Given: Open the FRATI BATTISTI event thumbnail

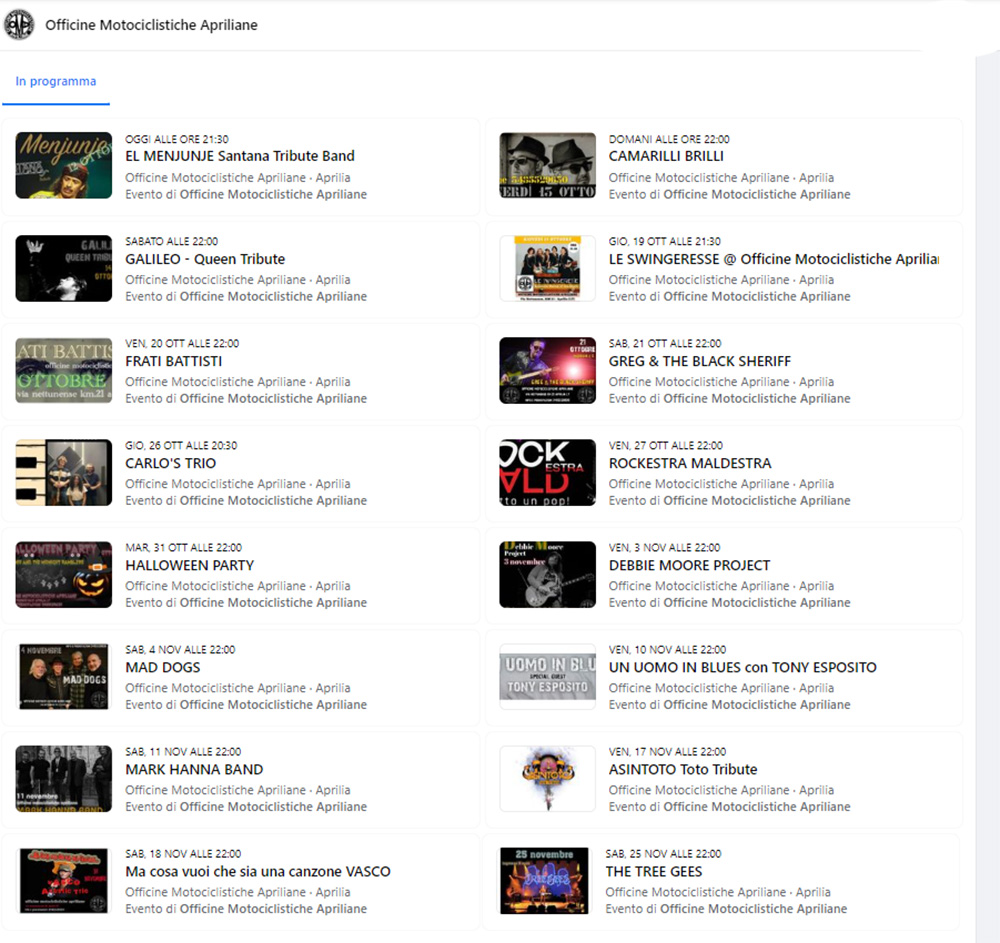Looking at the screenshot, I should pos(64,370).
